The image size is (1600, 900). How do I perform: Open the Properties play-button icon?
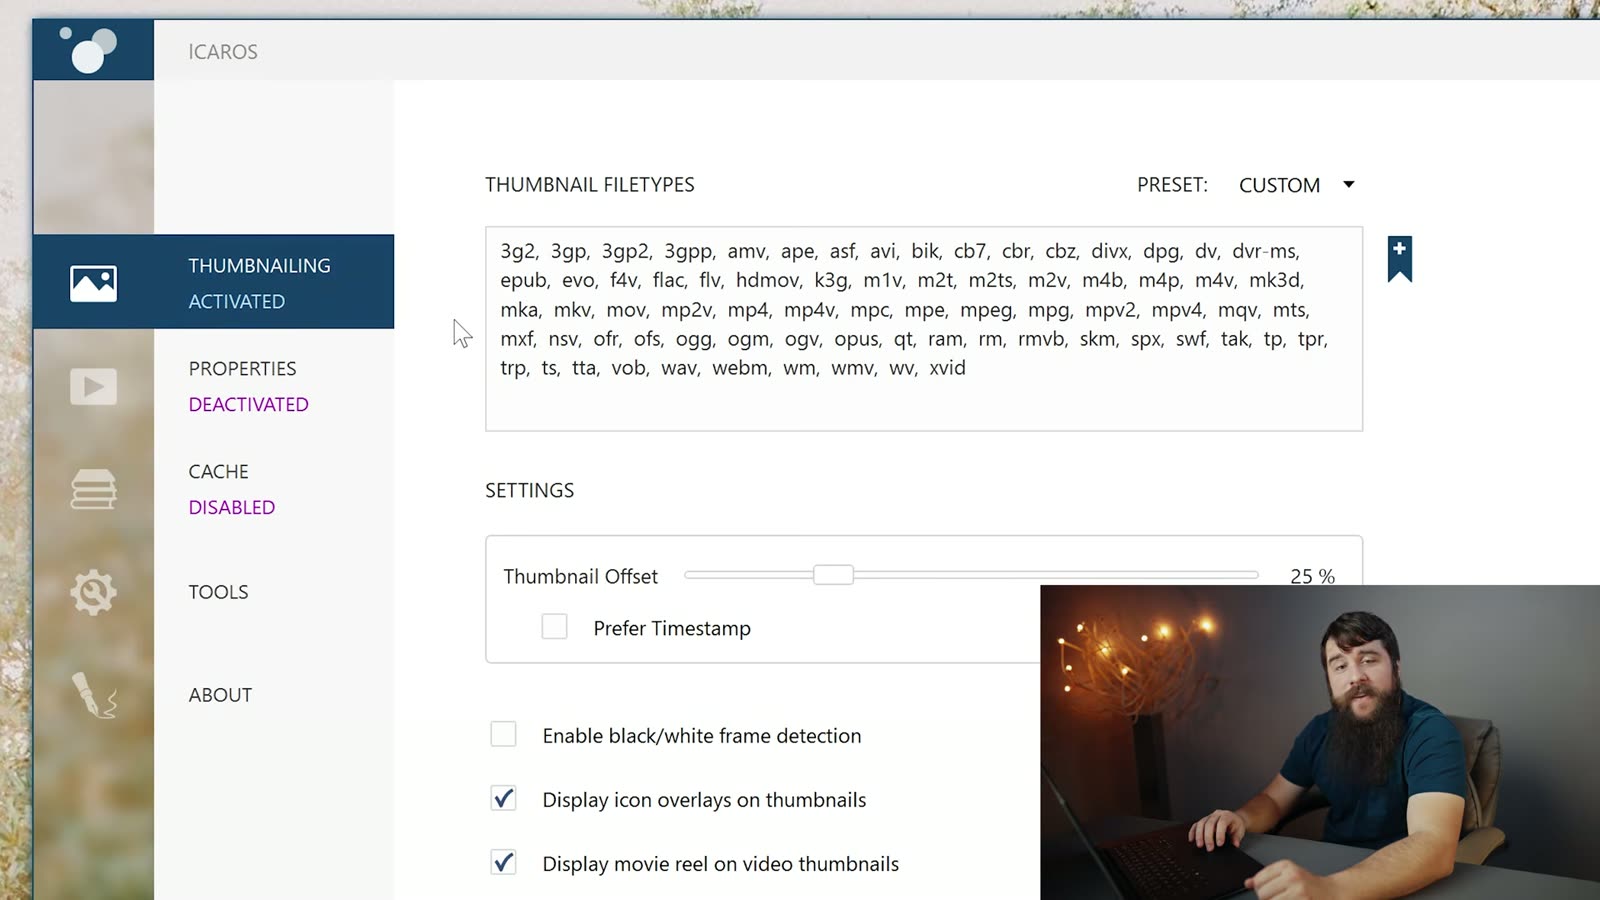[x=93, y=387]
